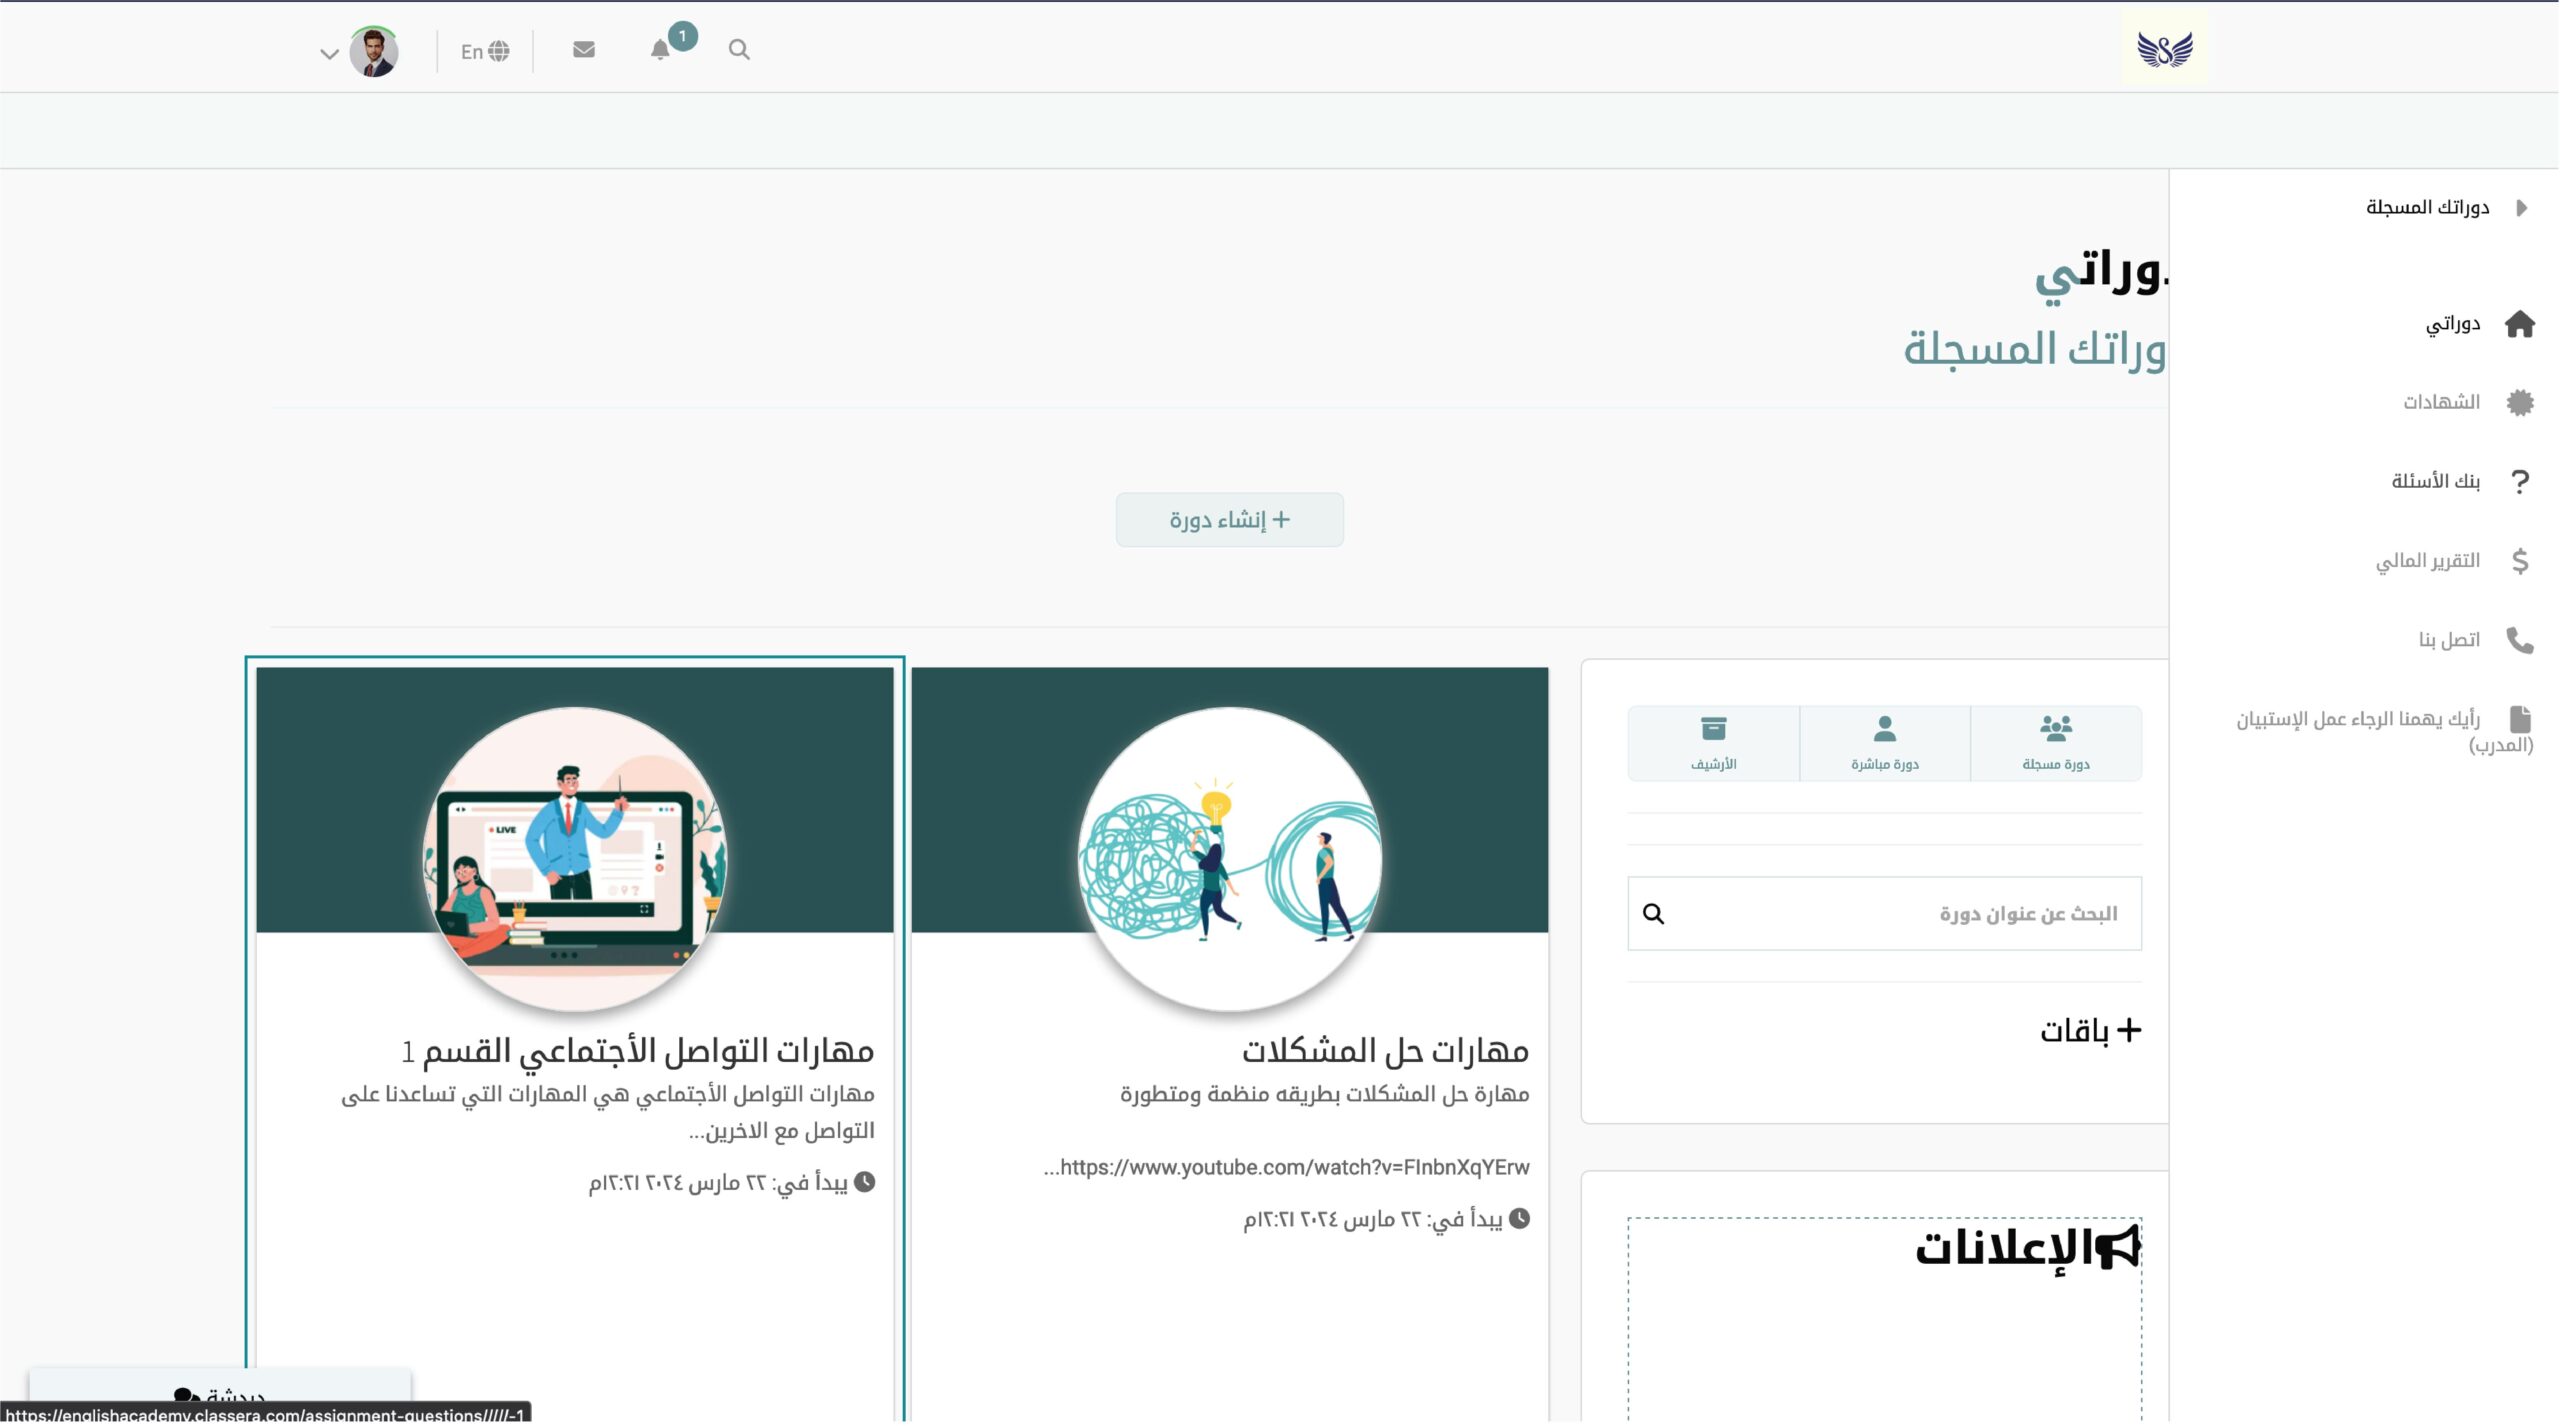2560x1426 pixels.
Task: Click the phone icon اتصل بنا
Action: point(2519,640)
